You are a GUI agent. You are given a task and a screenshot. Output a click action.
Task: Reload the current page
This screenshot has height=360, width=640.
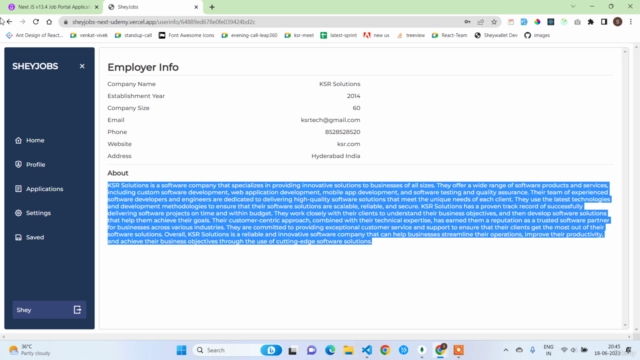tap(36, 22)
